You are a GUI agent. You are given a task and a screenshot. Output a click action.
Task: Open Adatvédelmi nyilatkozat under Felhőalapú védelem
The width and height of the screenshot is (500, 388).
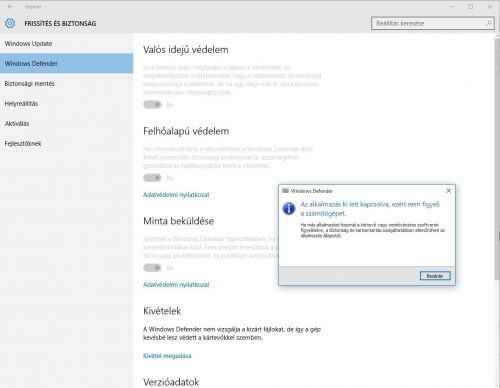click(x=176, y=195)
